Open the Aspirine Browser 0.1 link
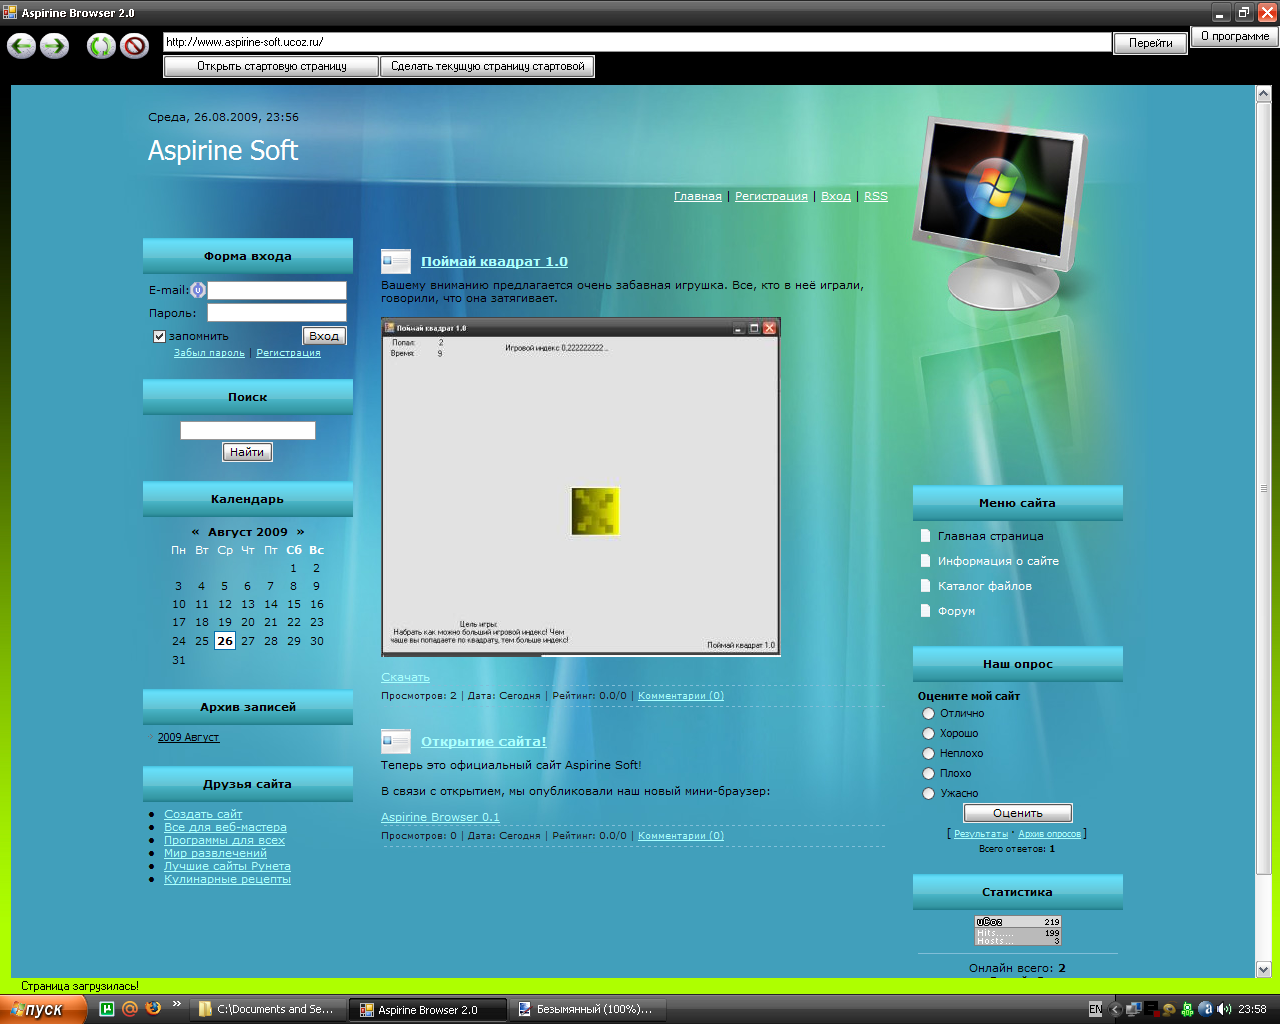 click(440, 817)
